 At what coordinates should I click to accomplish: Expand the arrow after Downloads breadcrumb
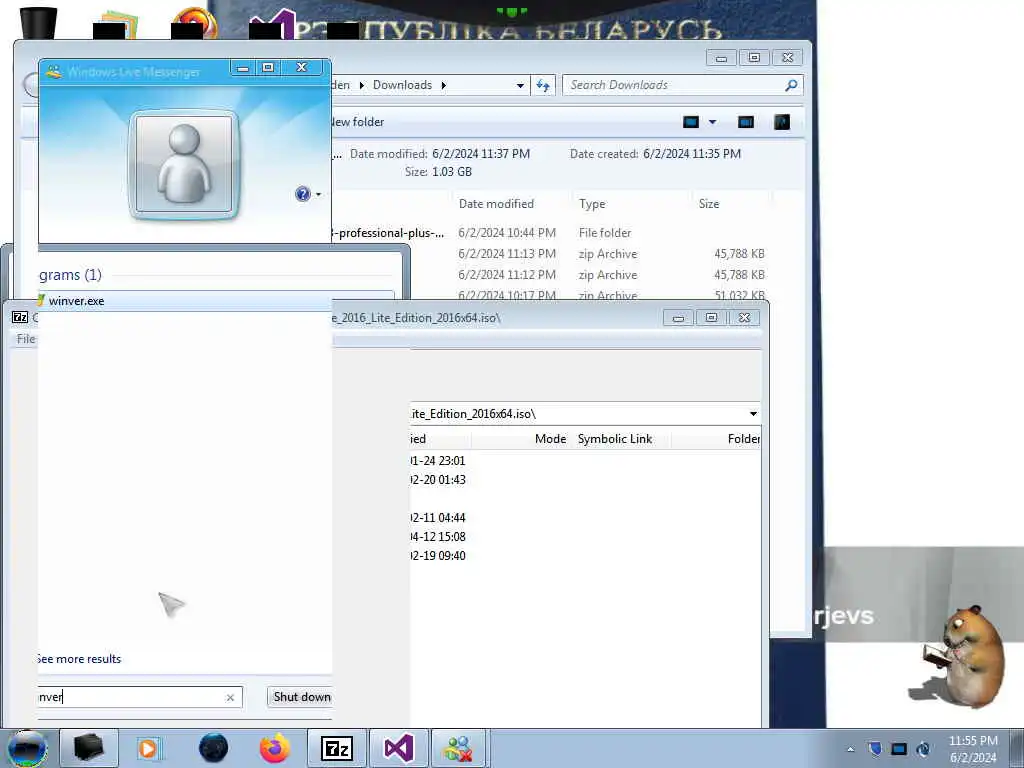pyautogui.click(x=443, y=86)
